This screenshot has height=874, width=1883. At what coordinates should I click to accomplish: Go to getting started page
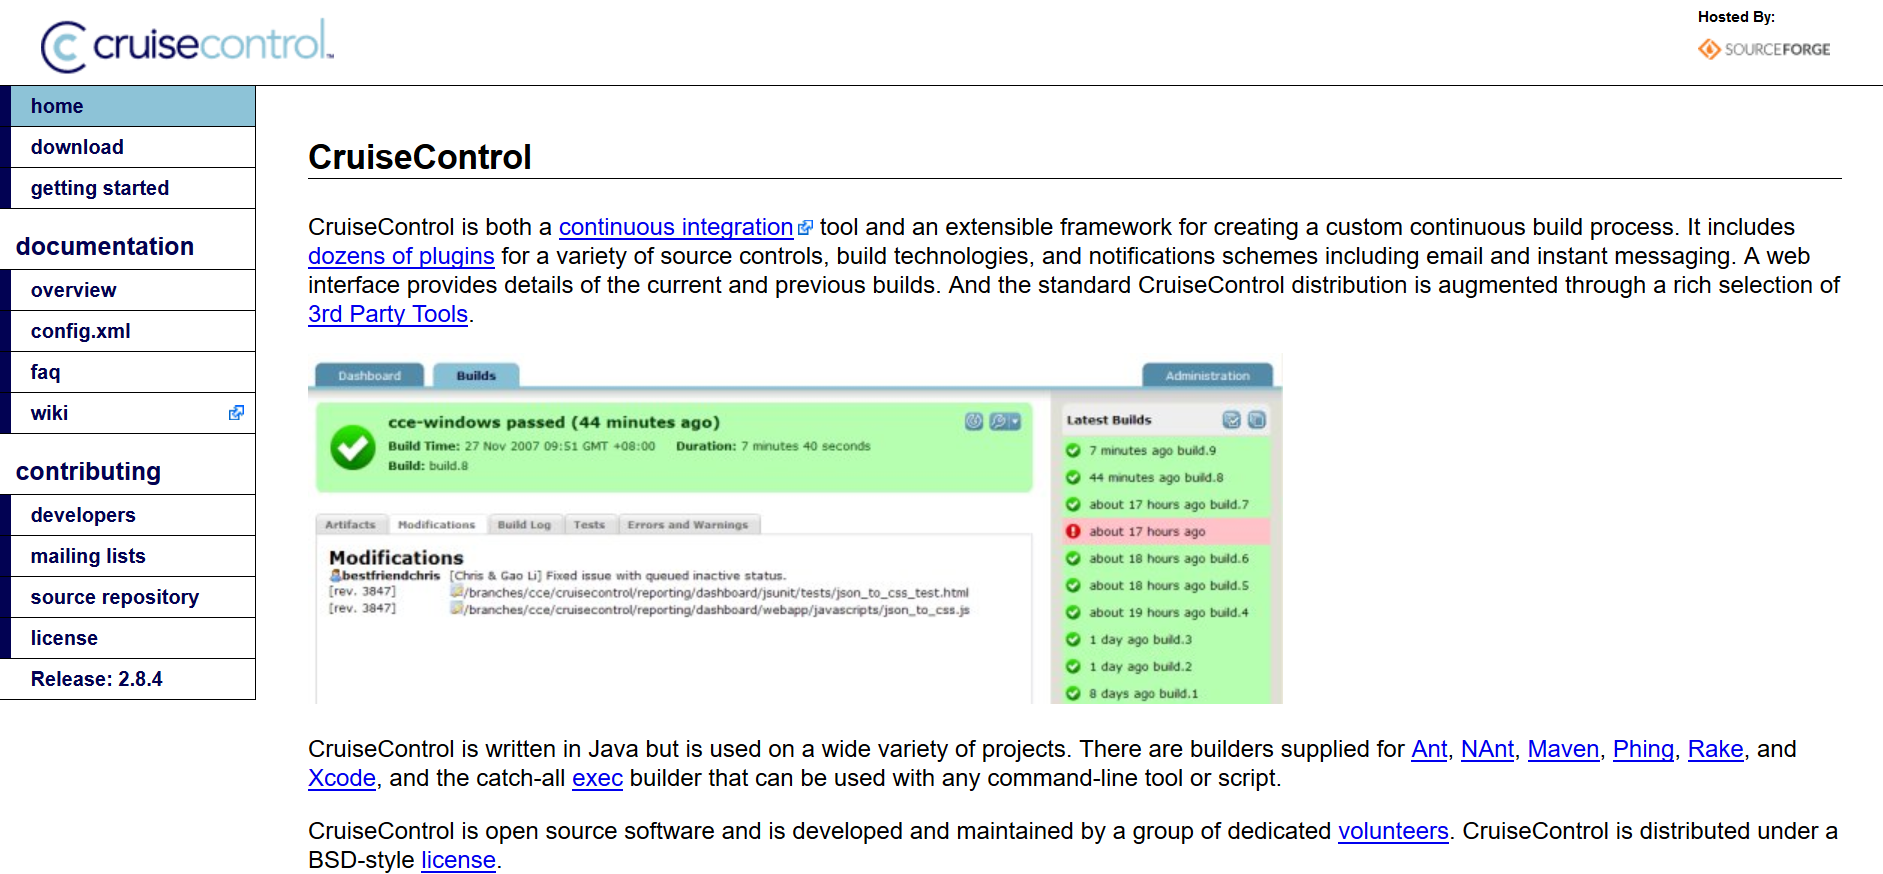pyautogui.click(x=132, y=188)
